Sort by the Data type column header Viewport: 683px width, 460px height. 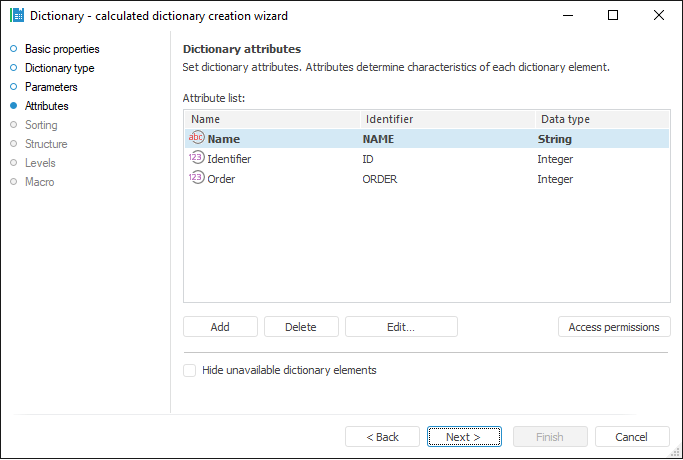600,119
